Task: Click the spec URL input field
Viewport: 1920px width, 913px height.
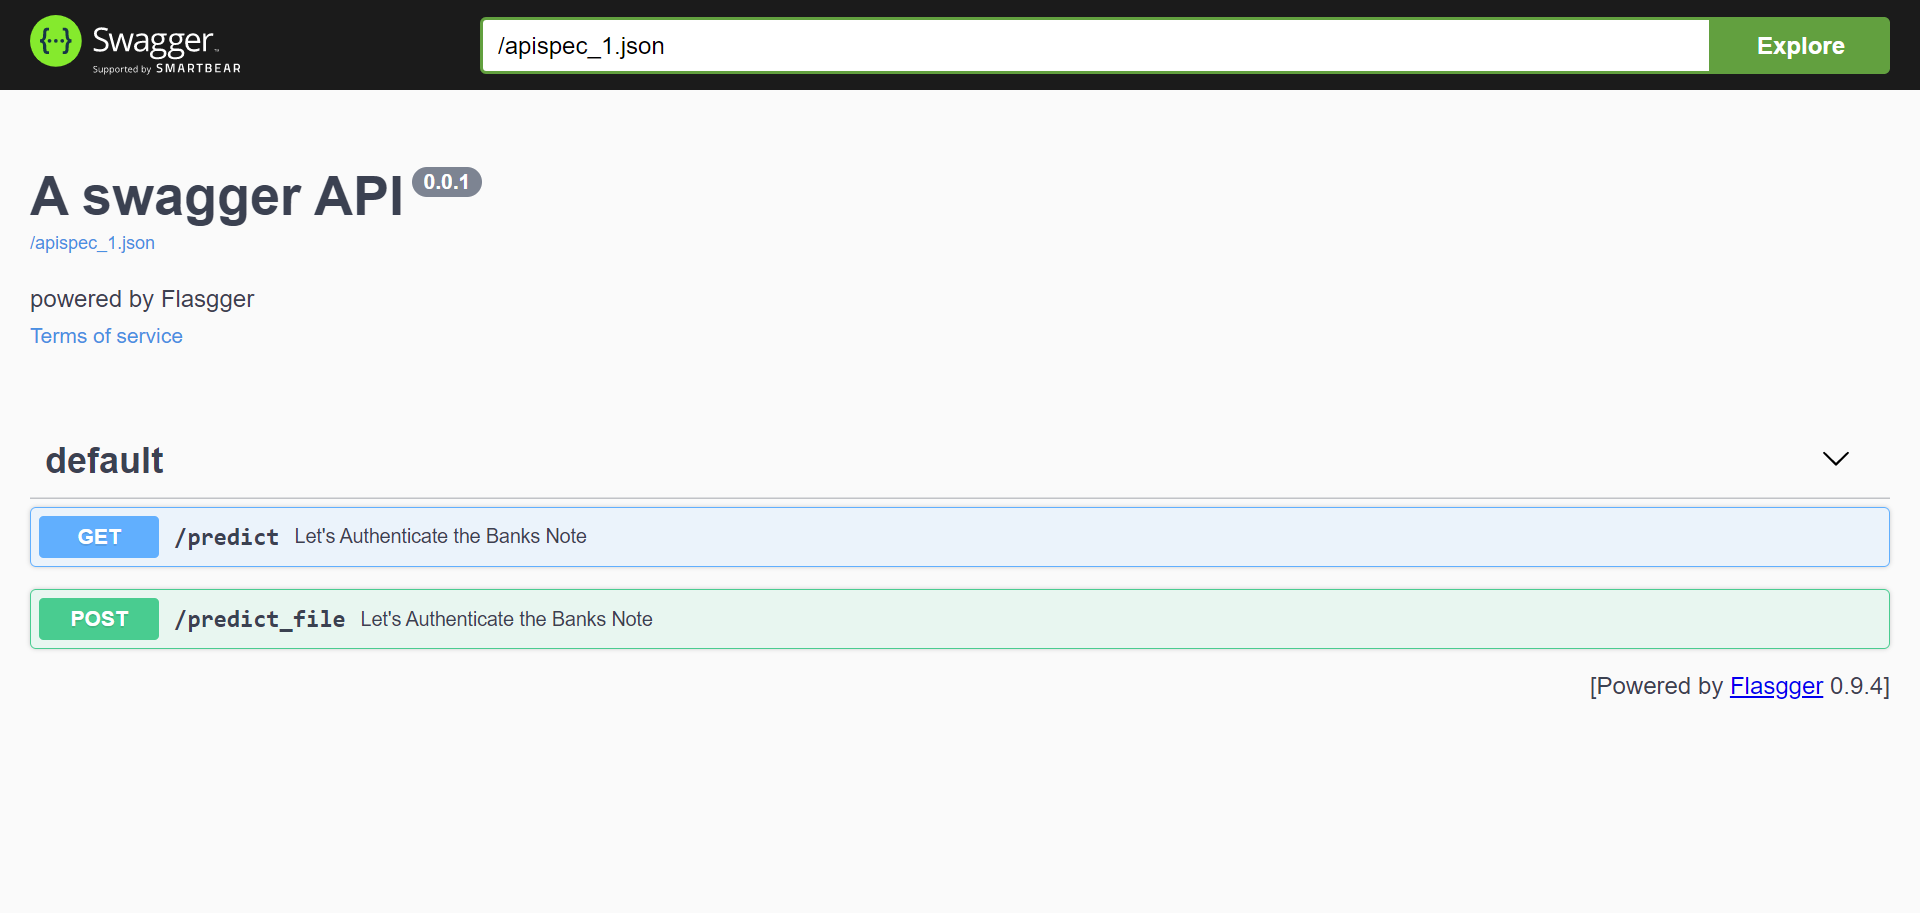Action: click(x=1095, y=45)
